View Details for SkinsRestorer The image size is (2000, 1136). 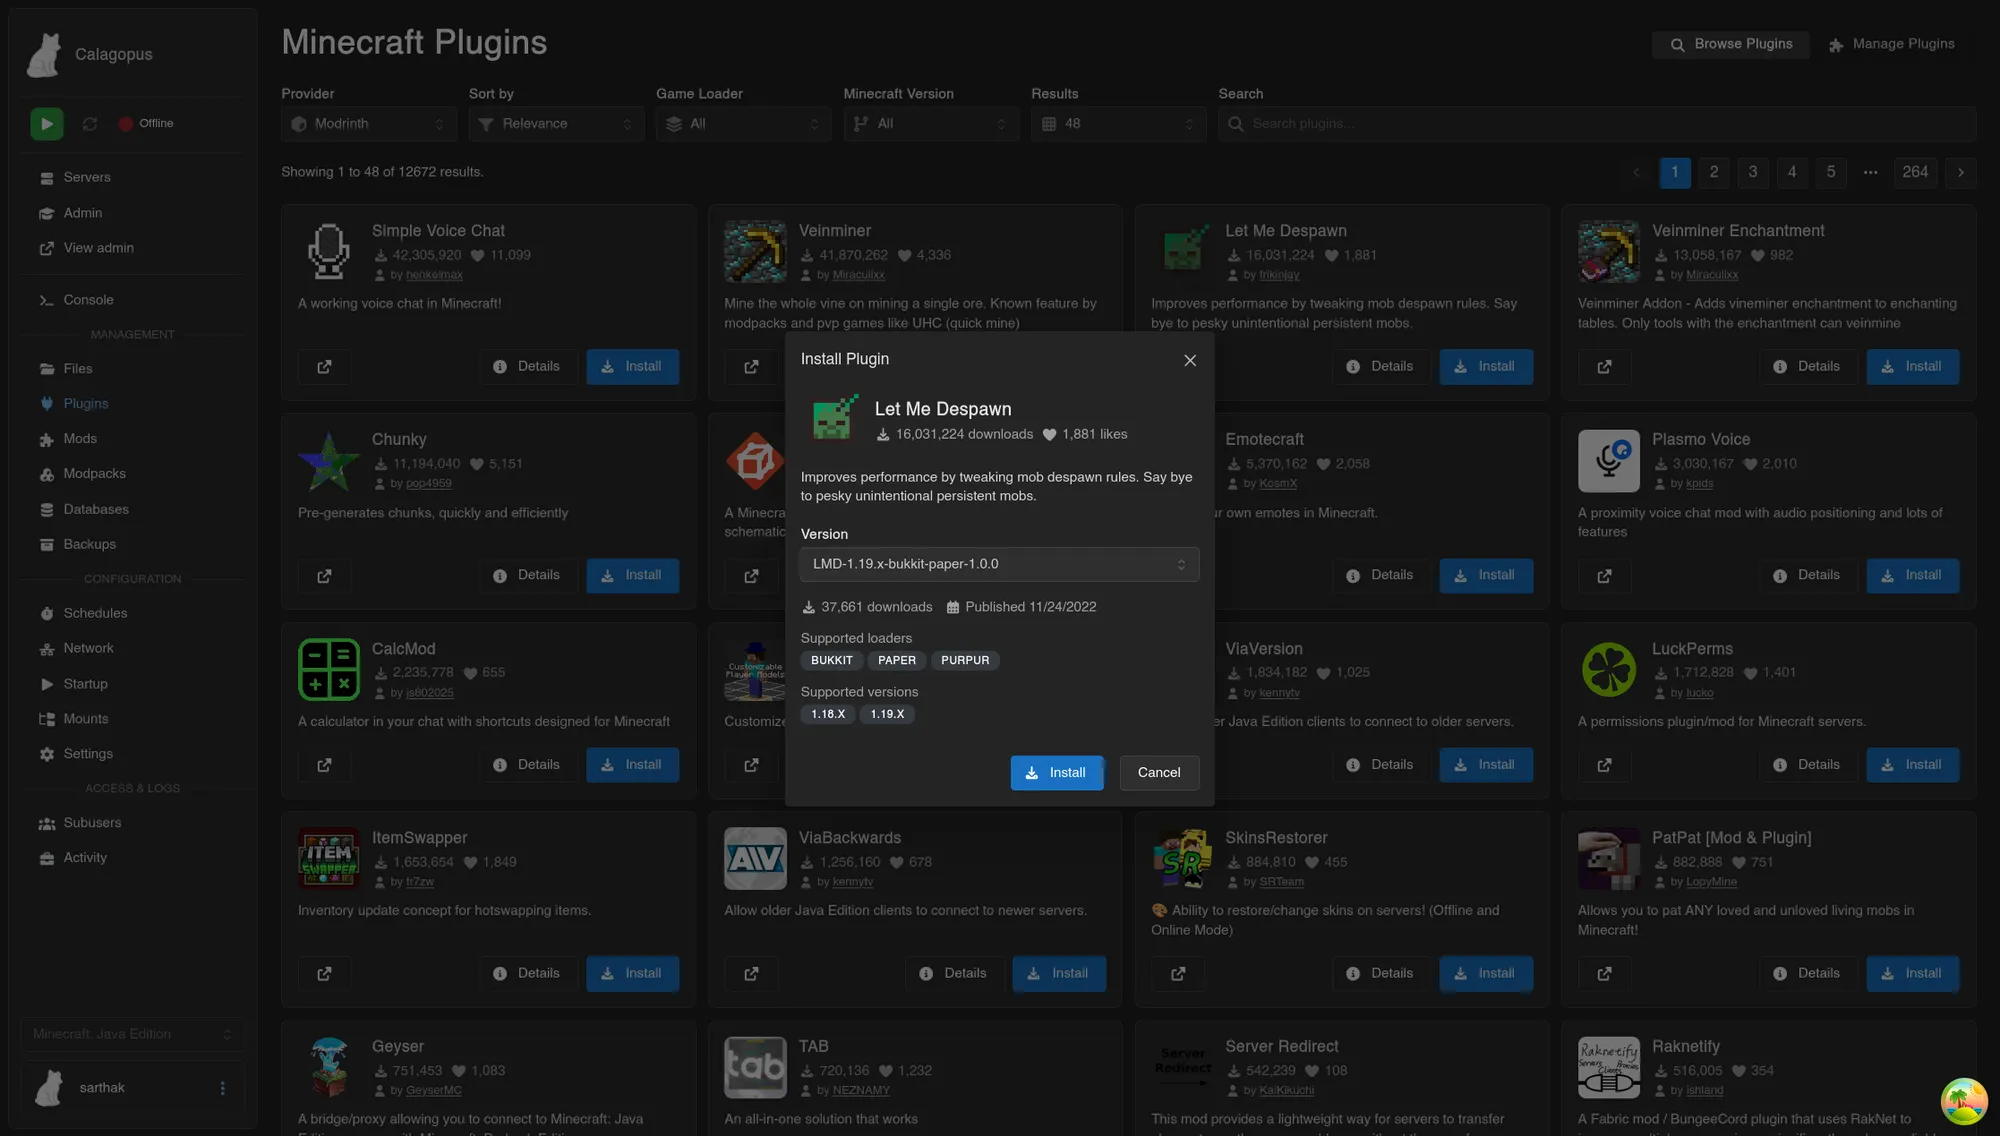[1380, 974]
